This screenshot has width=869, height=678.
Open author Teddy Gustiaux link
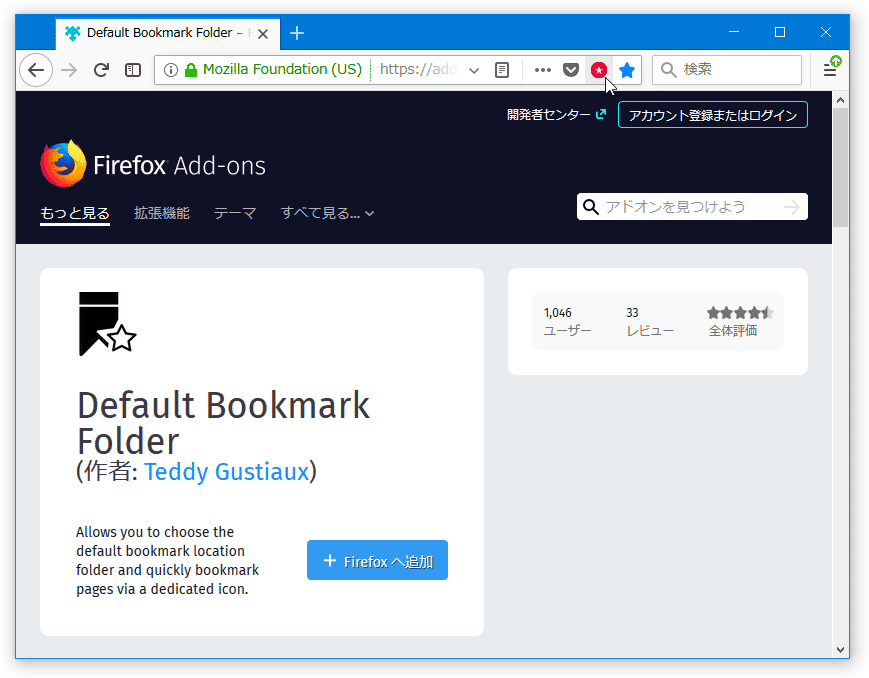pyautogui.click(x=226, y=472)
